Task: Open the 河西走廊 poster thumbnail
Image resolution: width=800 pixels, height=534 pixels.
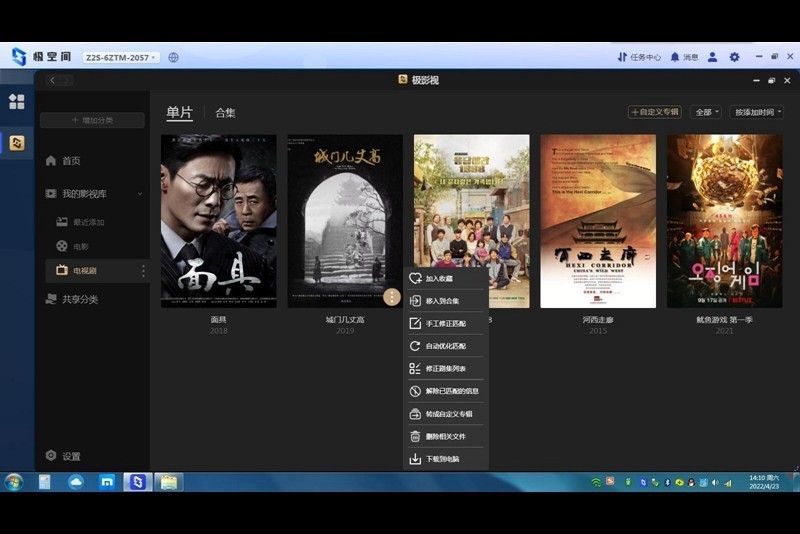Action: (598, 221)
